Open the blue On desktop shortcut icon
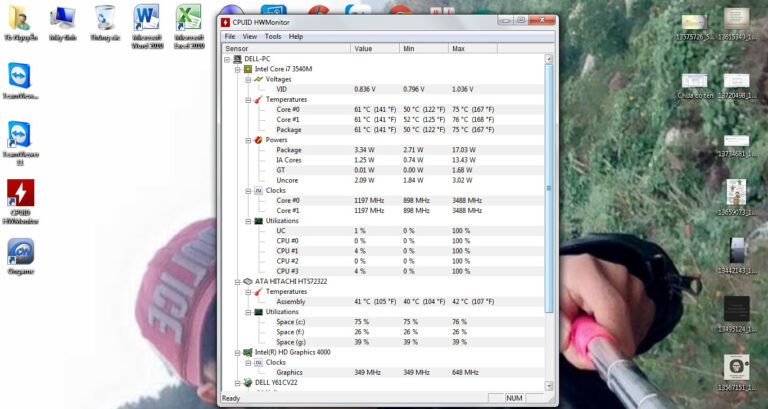The image size is (768, 409). point(20,256)
